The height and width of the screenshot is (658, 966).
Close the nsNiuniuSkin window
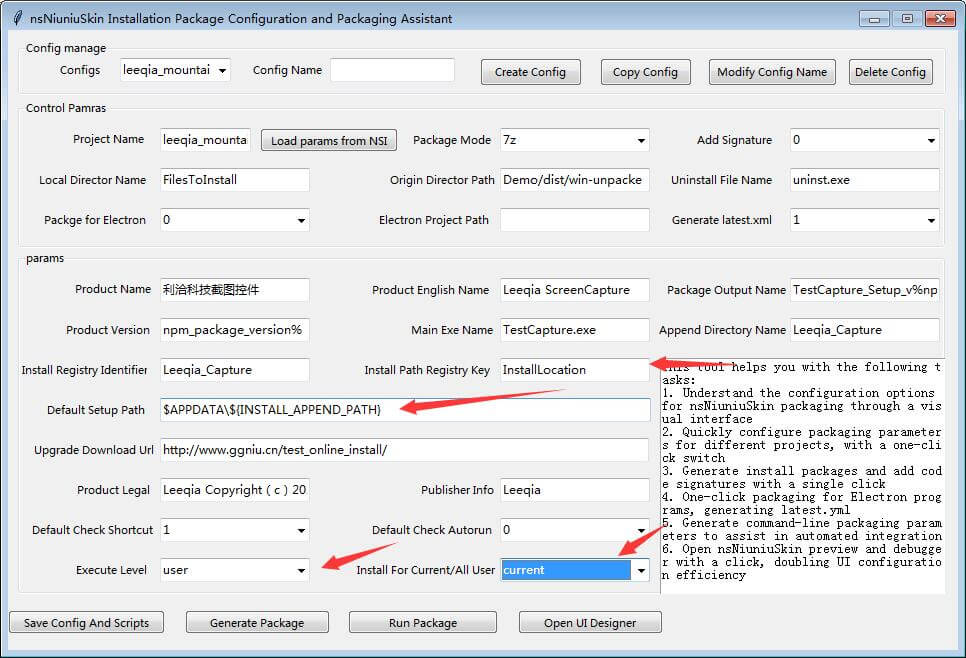tap(940, 19)
